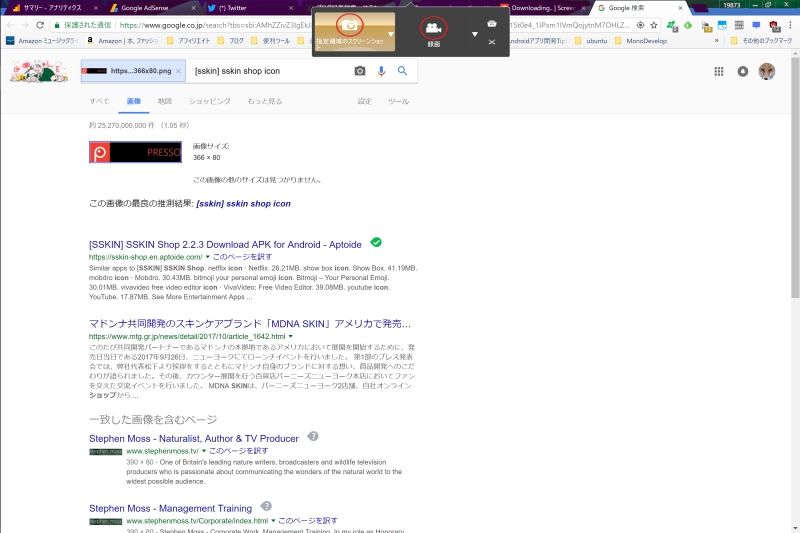Translate Aptoide result via このページを訳す
This screenshot has height=533, width=800.
(242, 257)
